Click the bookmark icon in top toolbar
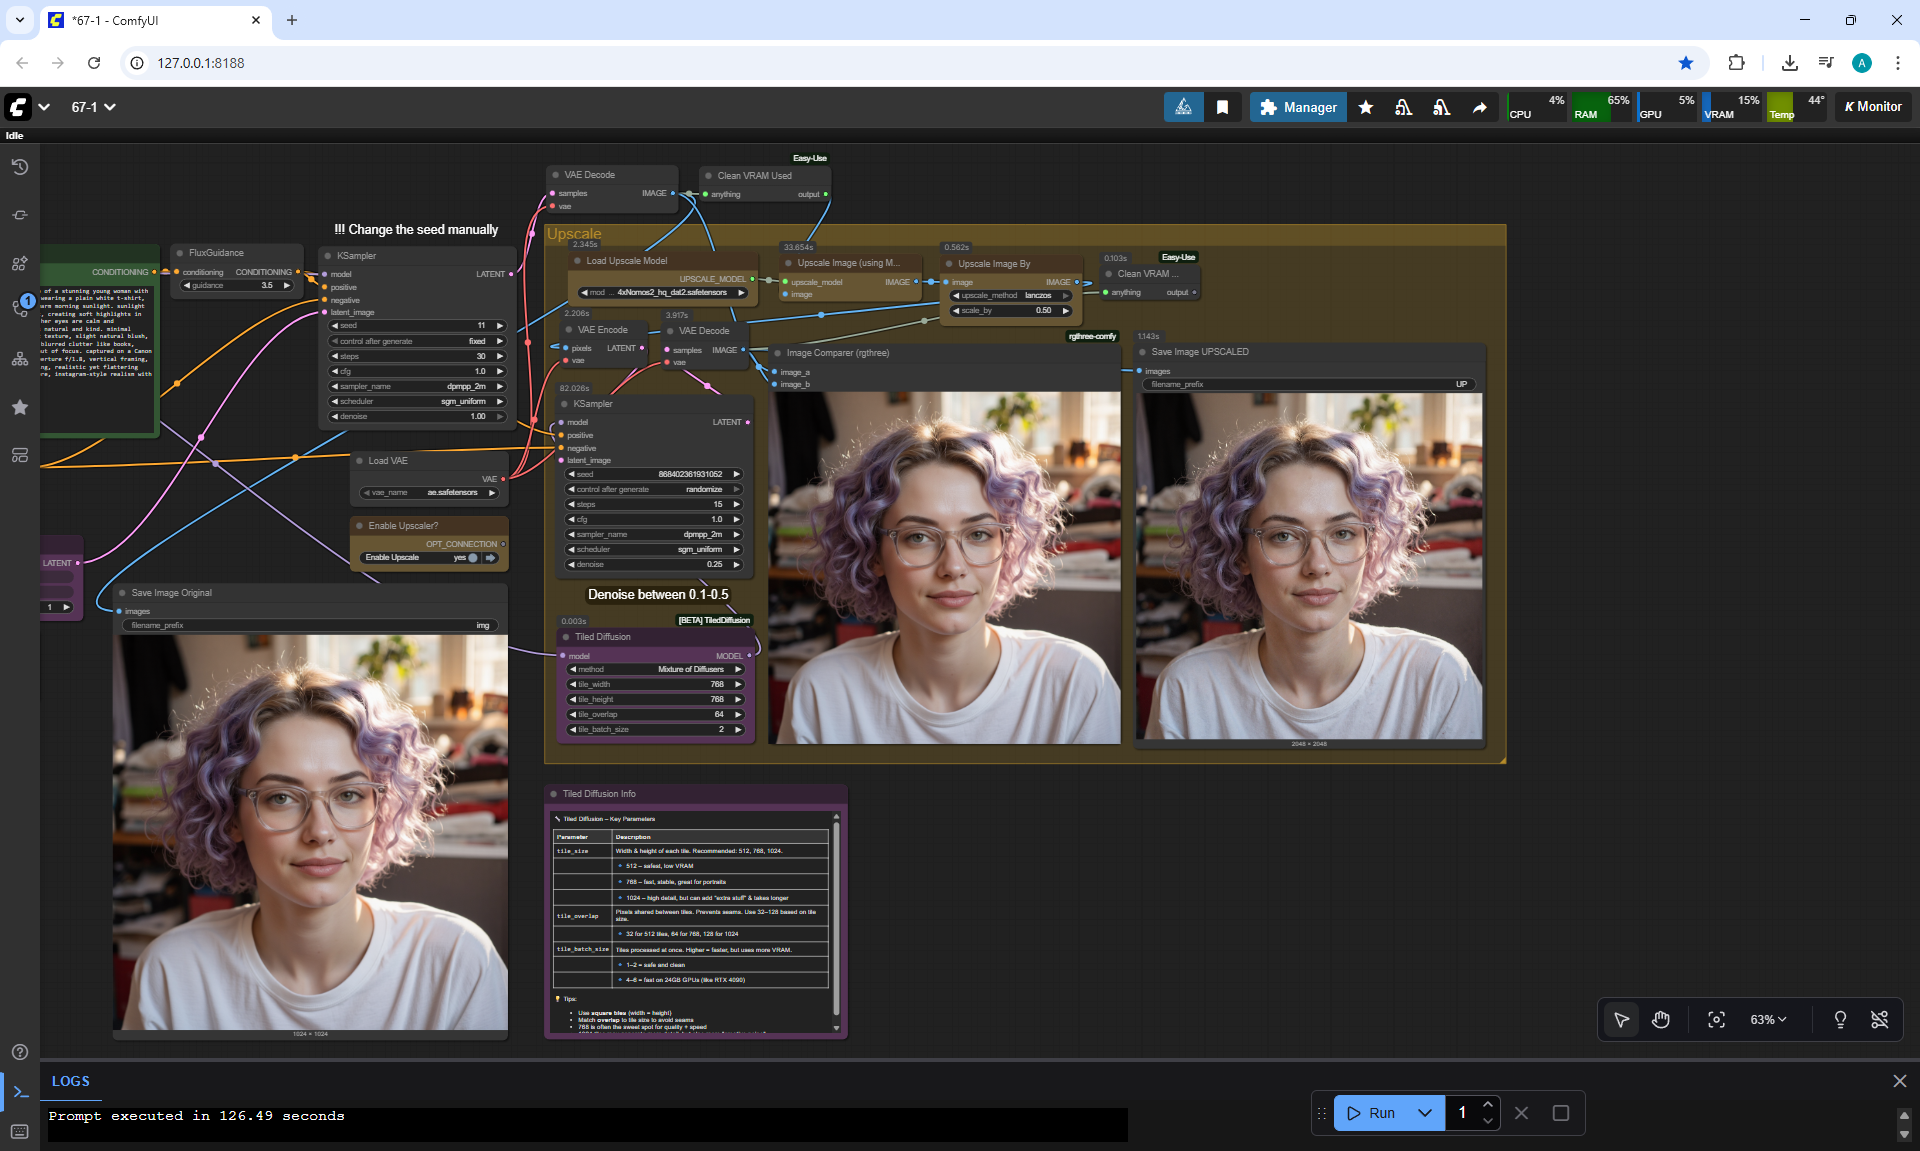This screenshot has height=1151, width=1920. click(1222, 107)
